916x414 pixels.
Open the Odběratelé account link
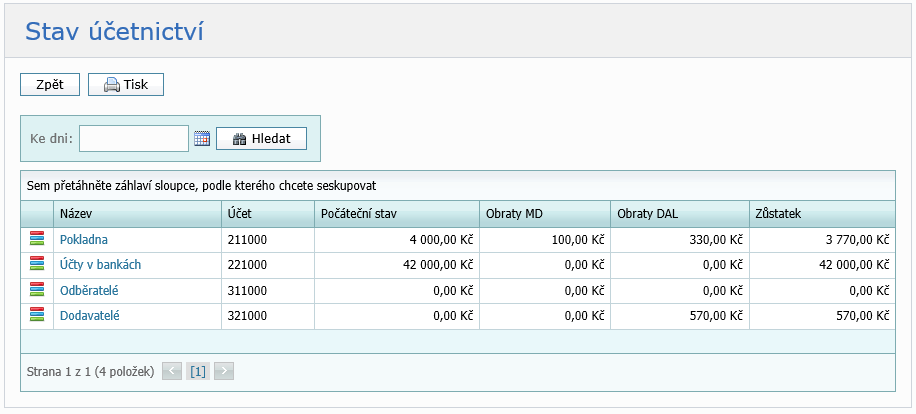click(x=90, y=290)
